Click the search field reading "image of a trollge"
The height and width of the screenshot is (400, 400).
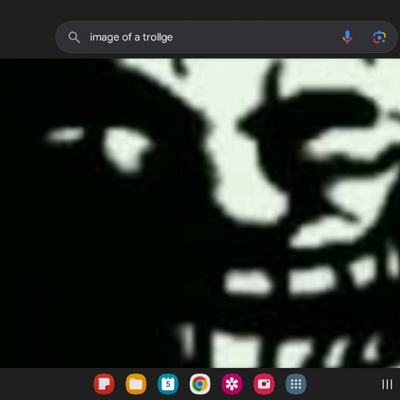227,37
